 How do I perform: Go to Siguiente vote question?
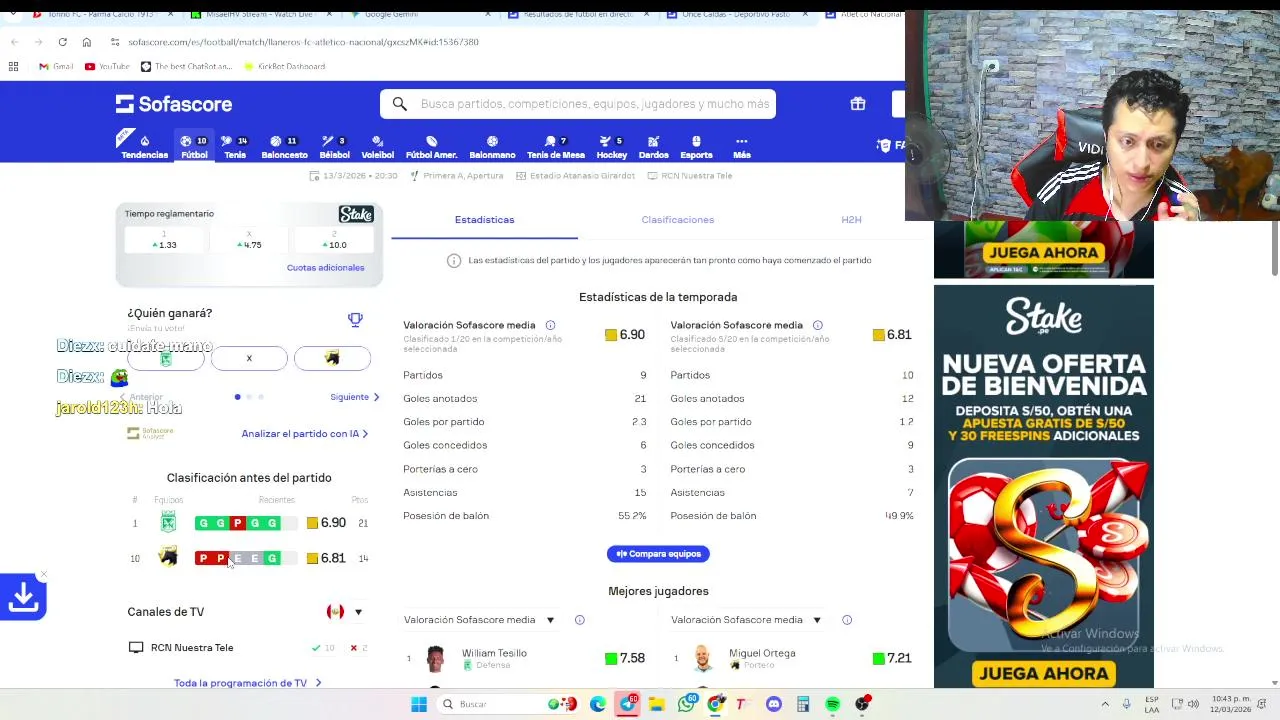click(355, 397)
